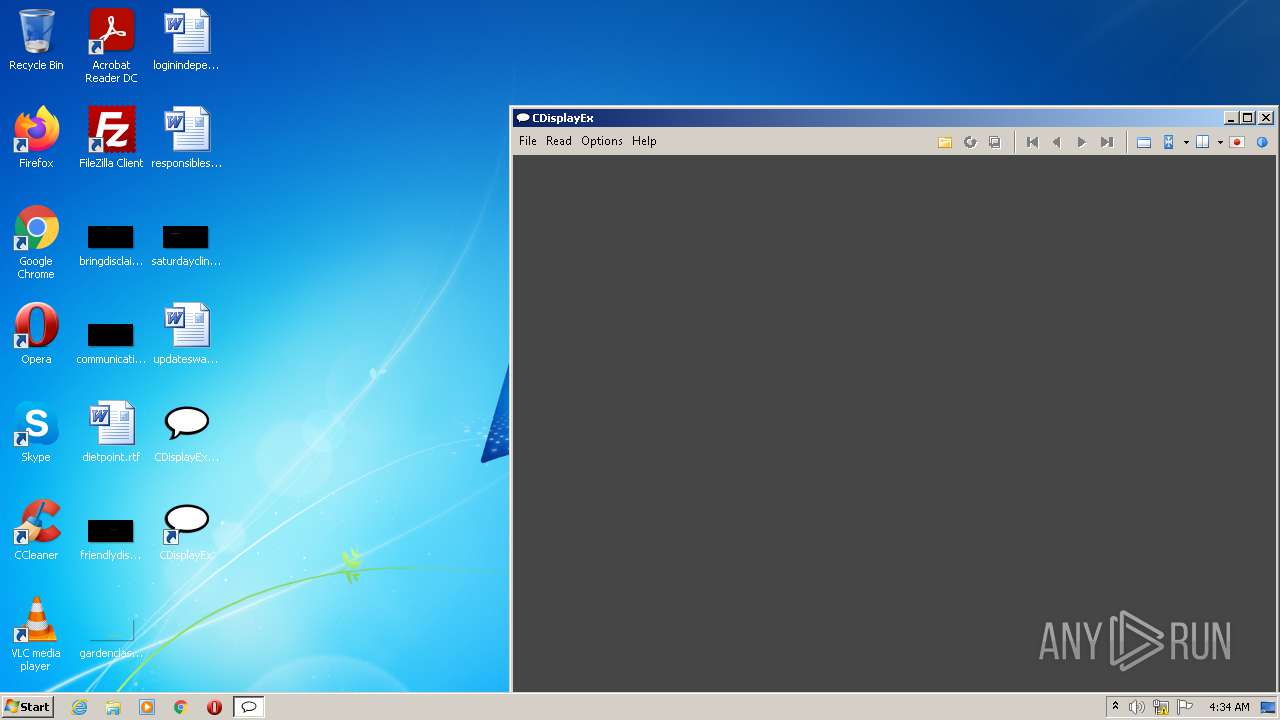Click the network tray icon
Viewport: 1280px width, 720px height.
[x=1161, y=707]
